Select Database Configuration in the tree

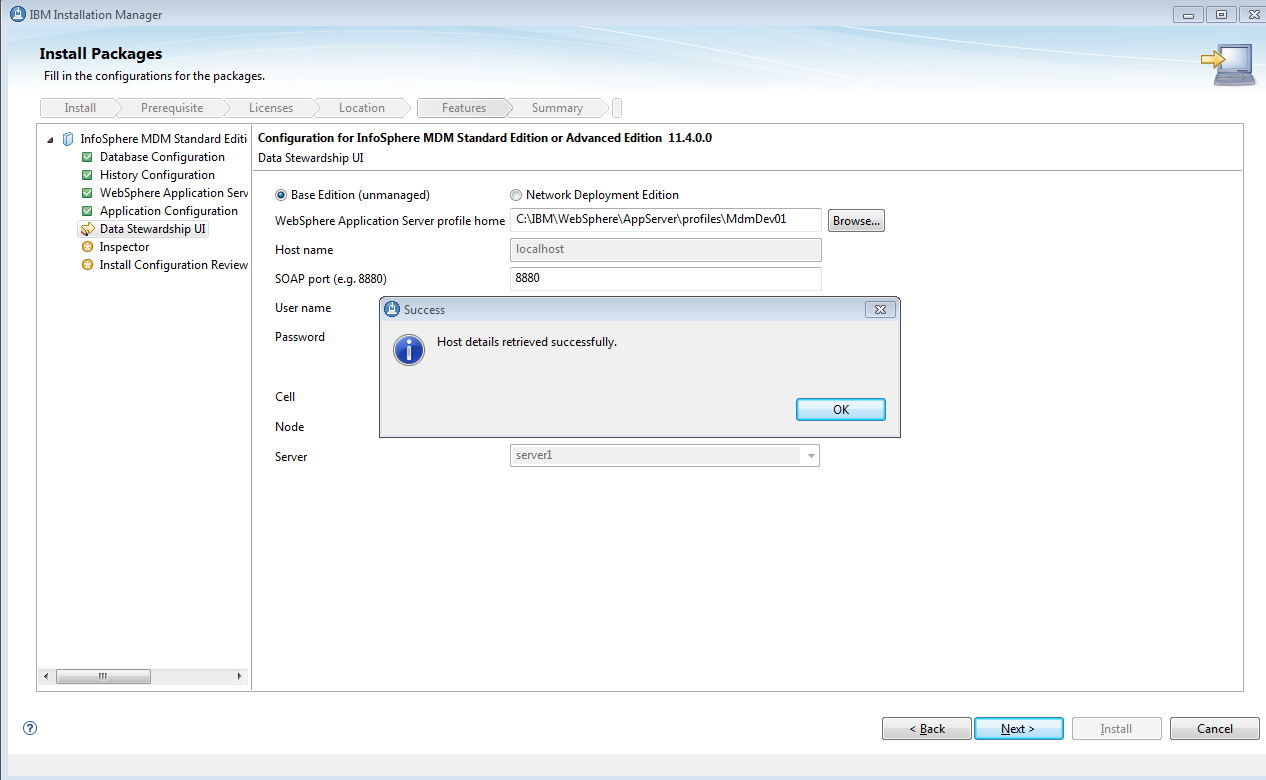(x=162, y=157)
